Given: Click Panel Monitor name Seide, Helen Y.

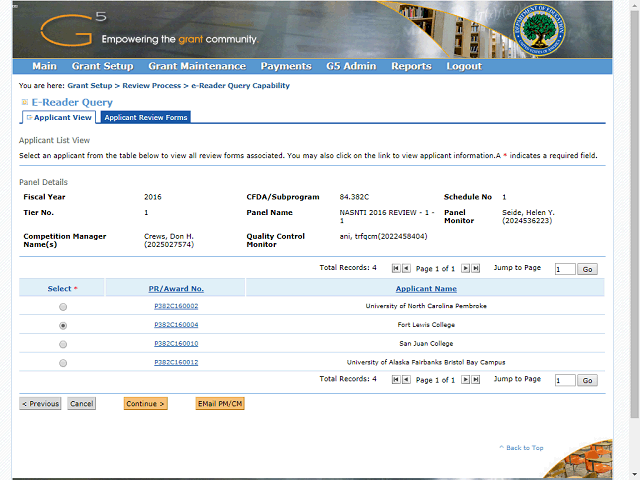Looking at the screenshot, I should click(528, 217).
